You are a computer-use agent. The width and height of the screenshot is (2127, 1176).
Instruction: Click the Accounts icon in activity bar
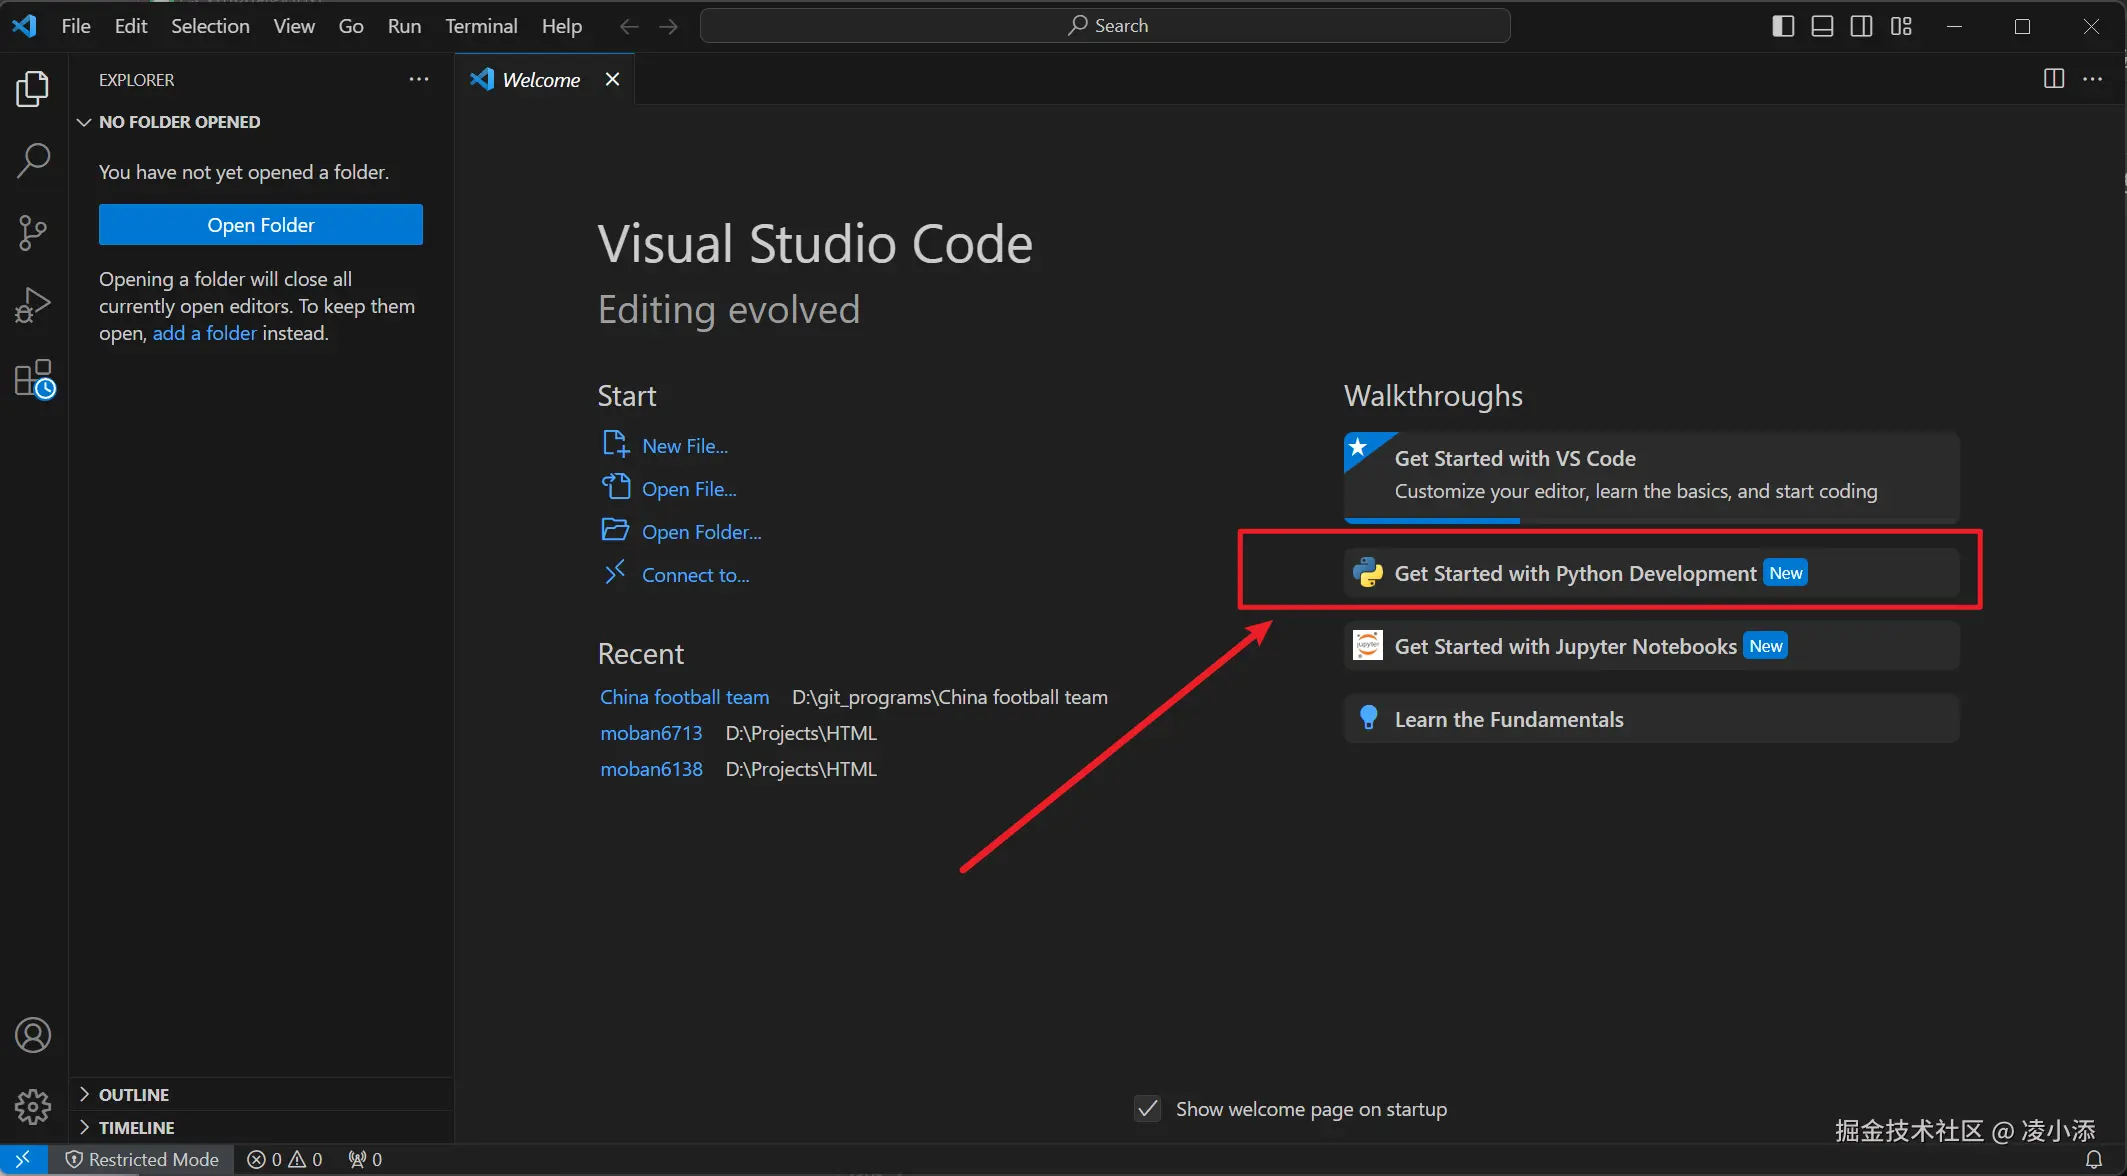tap(33, 1035)
